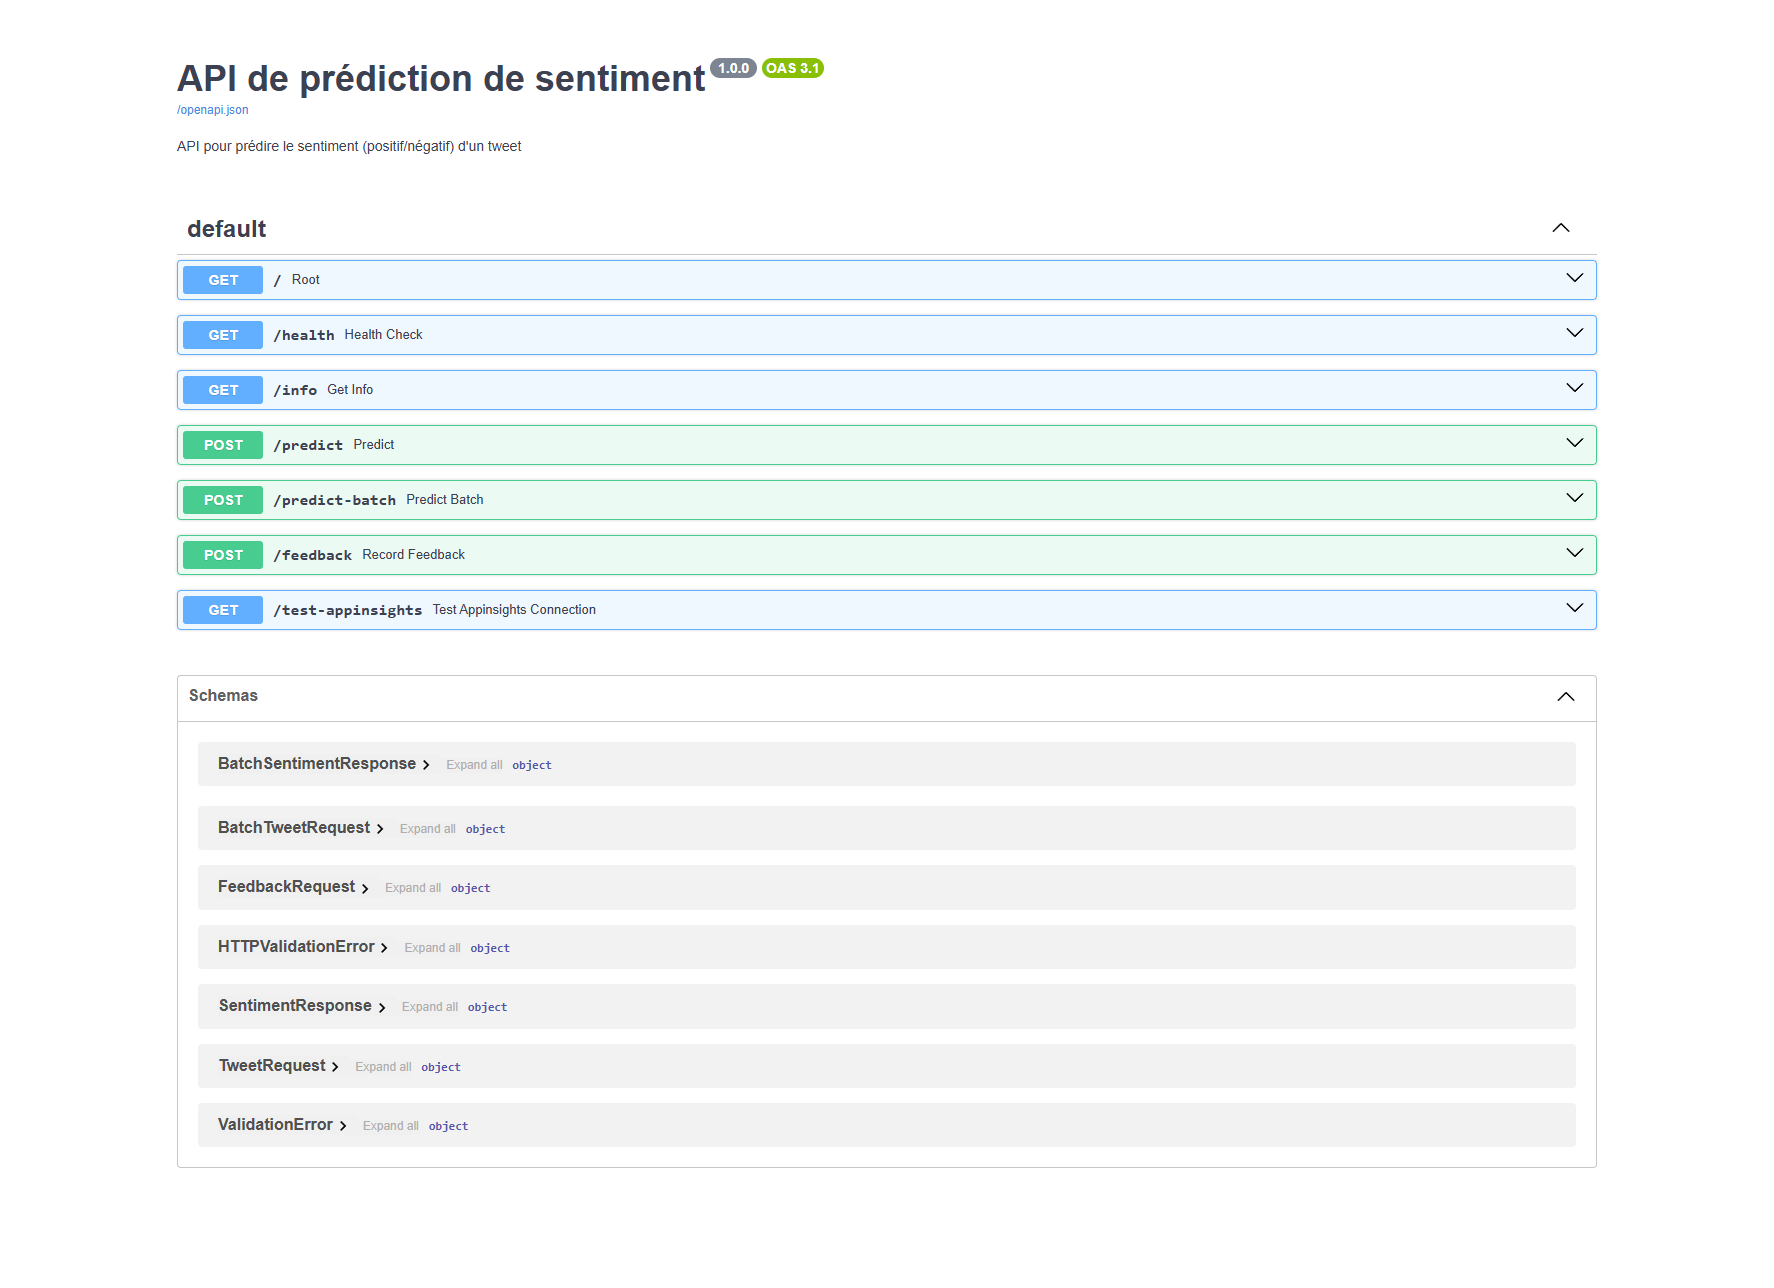Click the object label beside TweetRequest

click(441, 1067)
